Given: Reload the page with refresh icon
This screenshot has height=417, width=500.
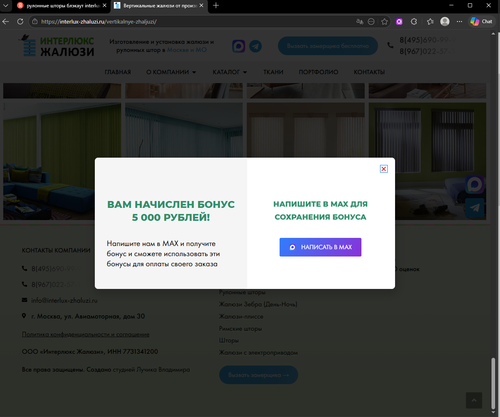Looking at the screenshot, I should click(20, 22).
